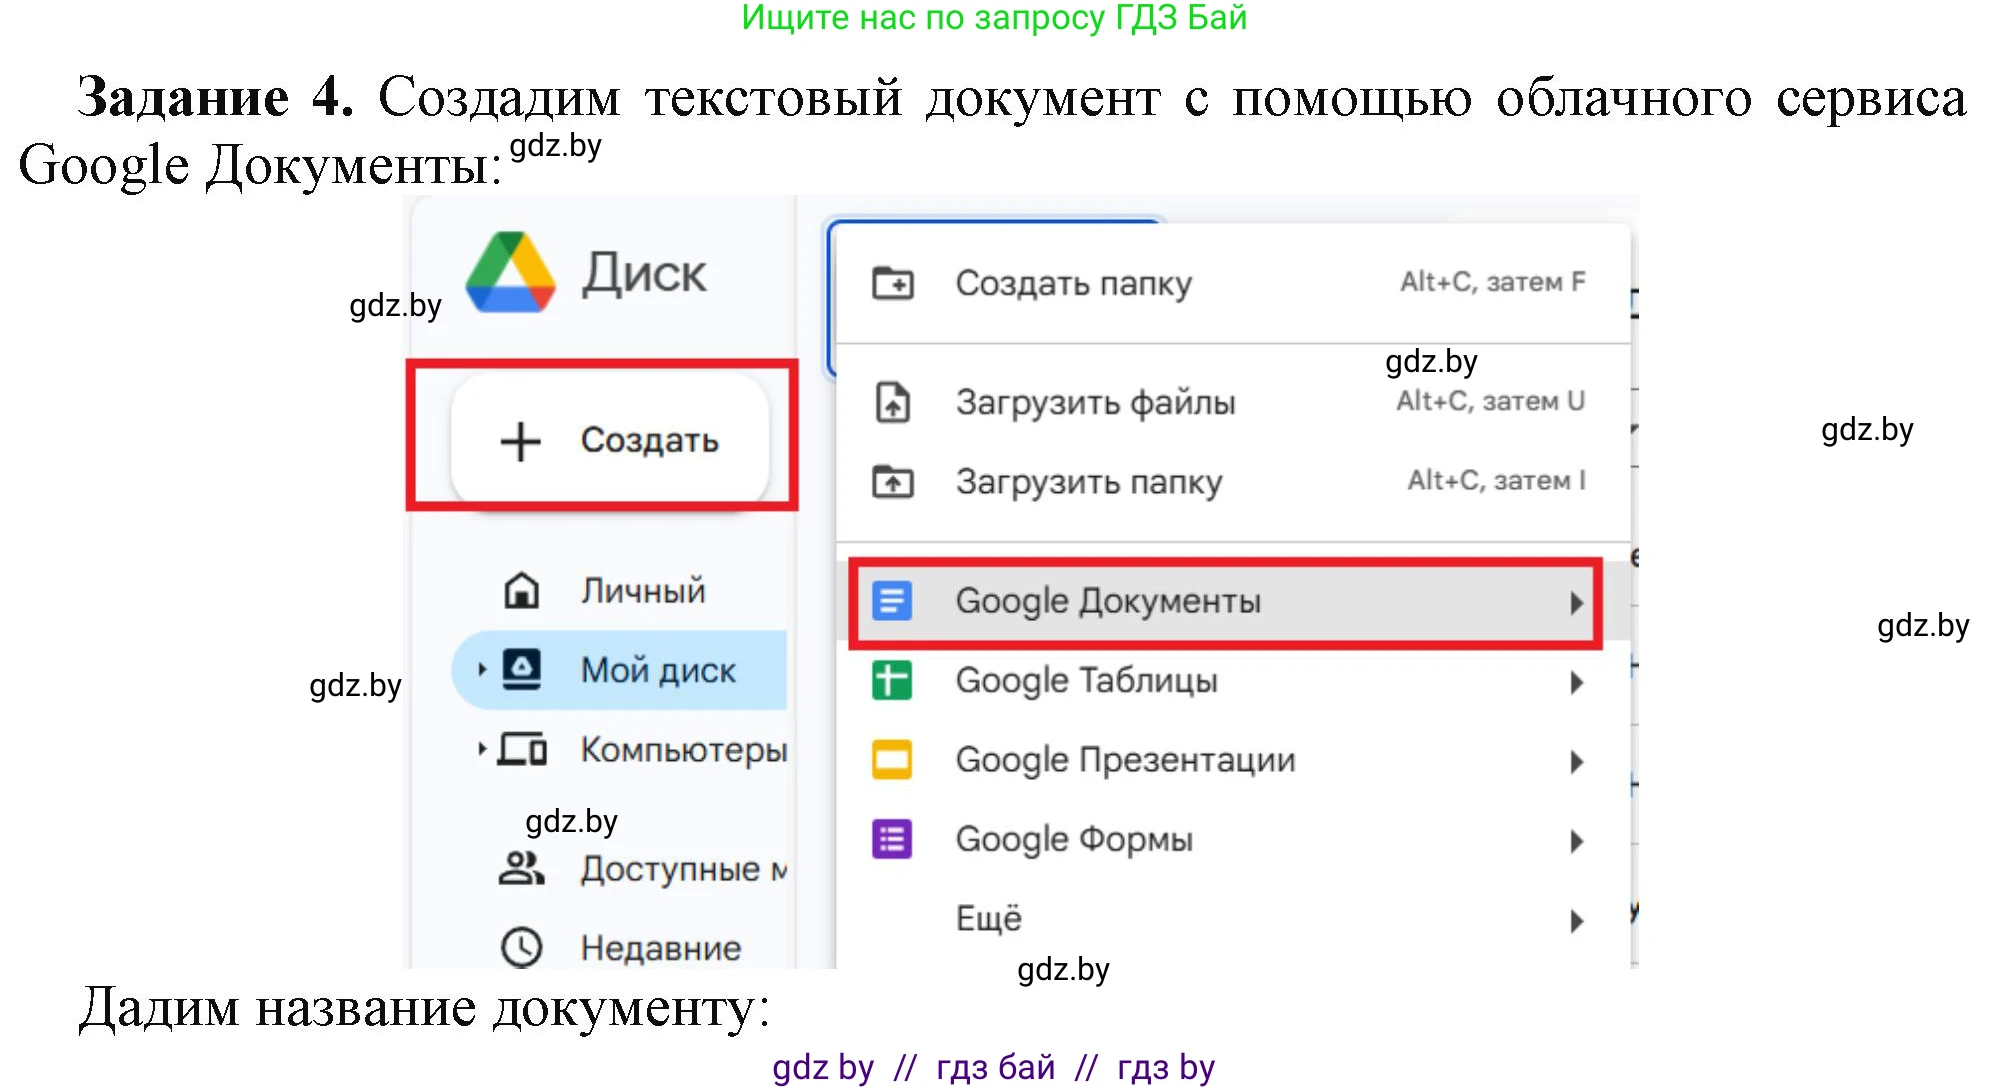Viewport: 1991px width, 1090px height.
Task: Expand the Google Документы submenu arrow
Action: tap(1578, 601)
